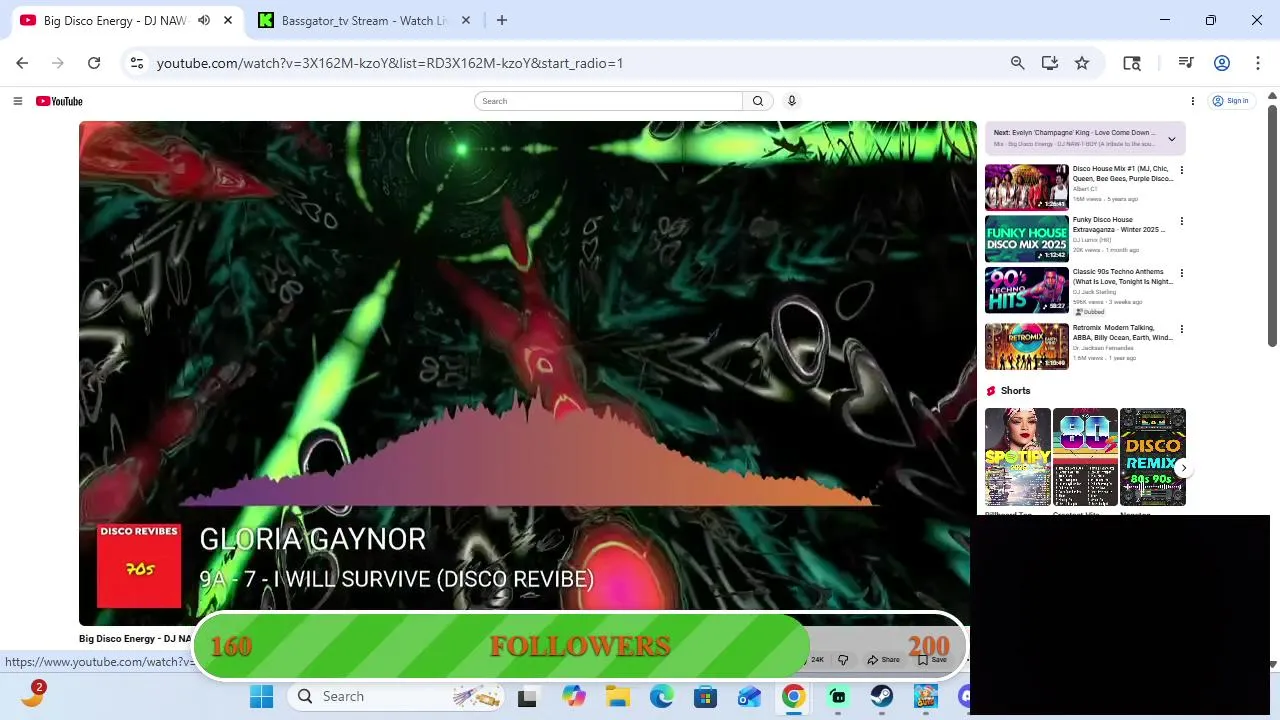Open the Retromix video thumbnail
The width and height of the screenshot is (1280, 720).
(x=1027, y=347)
